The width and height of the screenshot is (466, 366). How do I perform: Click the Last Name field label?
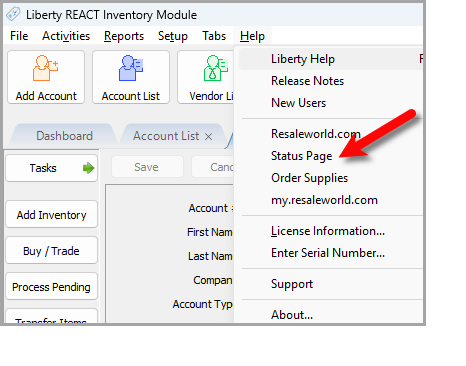(x=210, y=256)
